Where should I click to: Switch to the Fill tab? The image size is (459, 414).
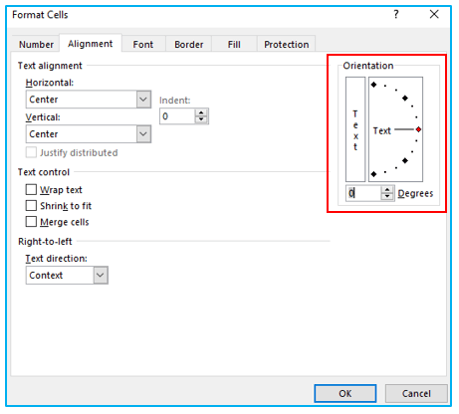pyautogui.click(x=234, y=44)
